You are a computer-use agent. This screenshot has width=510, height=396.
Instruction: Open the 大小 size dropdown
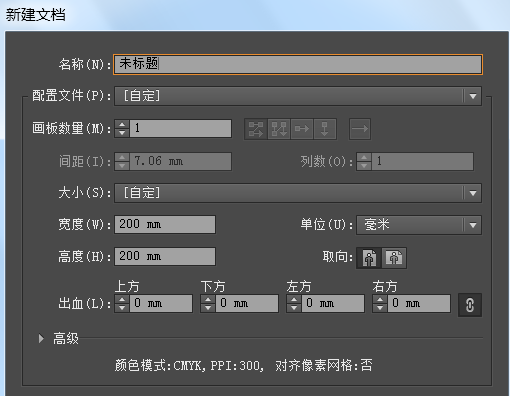point(298,193)
